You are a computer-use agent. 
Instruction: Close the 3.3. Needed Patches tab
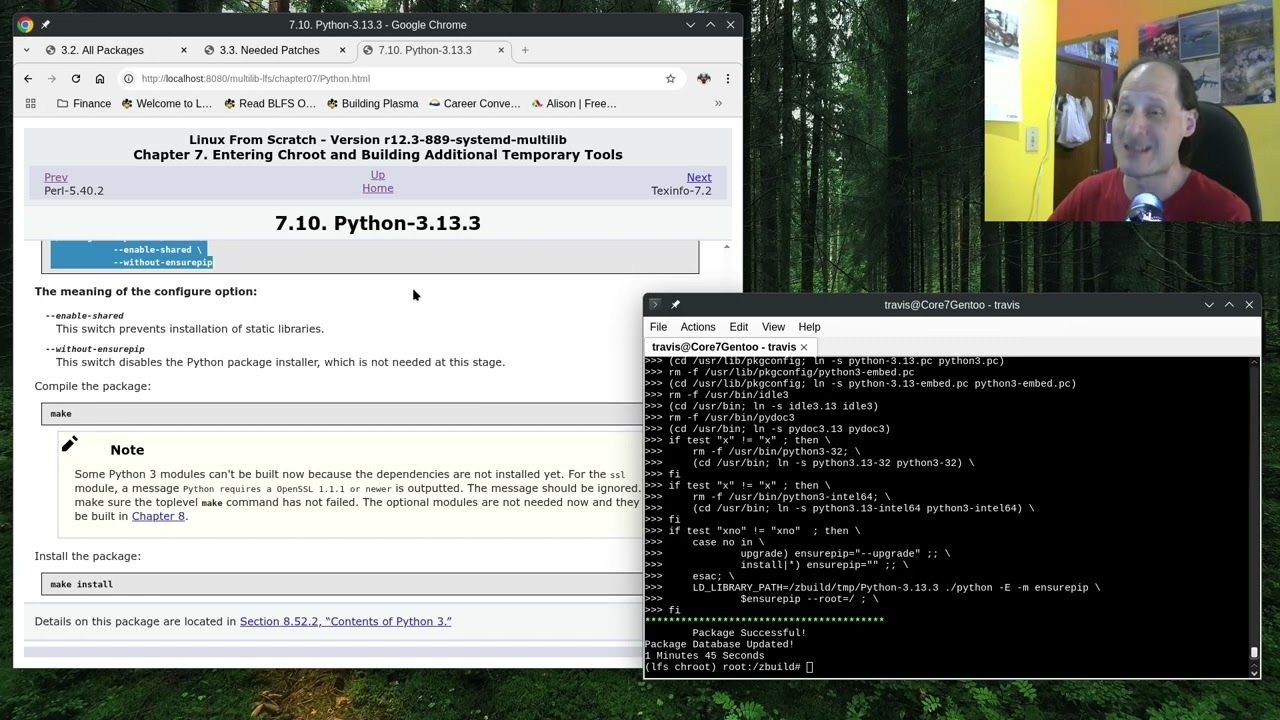pos(342,50)
